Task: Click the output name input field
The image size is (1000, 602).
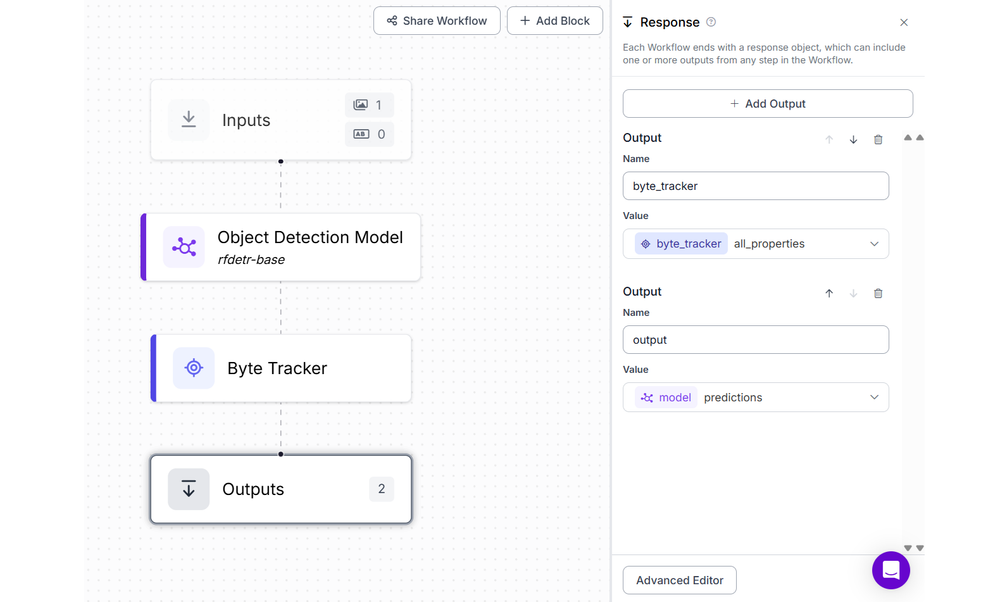Action: pyautogui.click(x=756, y=340)
